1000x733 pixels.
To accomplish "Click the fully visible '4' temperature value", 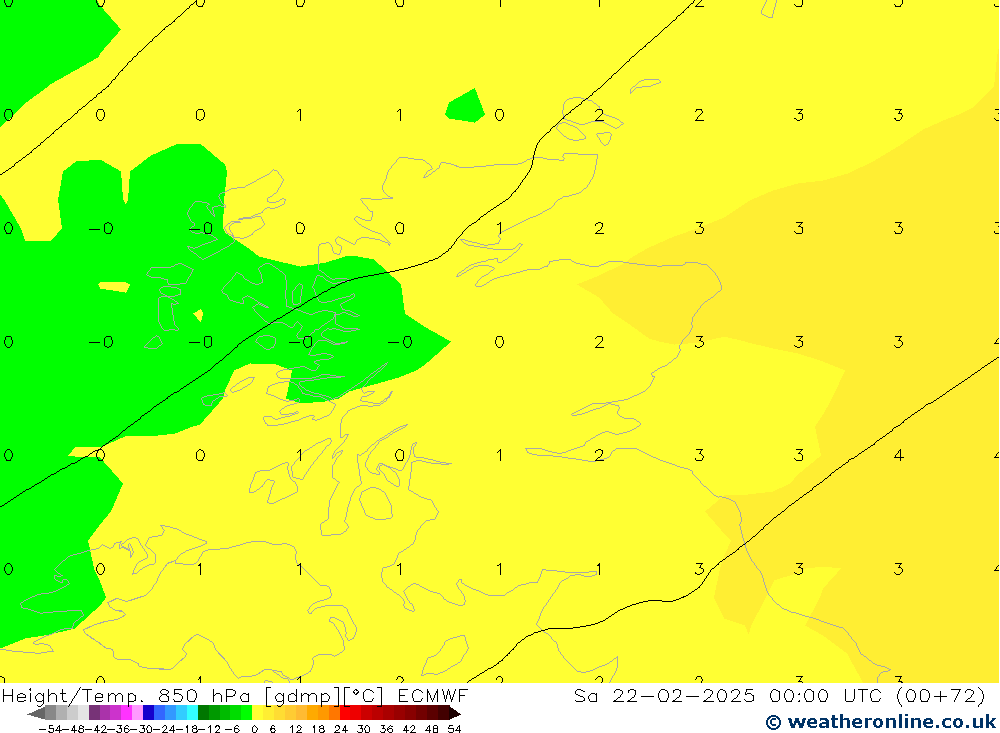I will [899, 455].
